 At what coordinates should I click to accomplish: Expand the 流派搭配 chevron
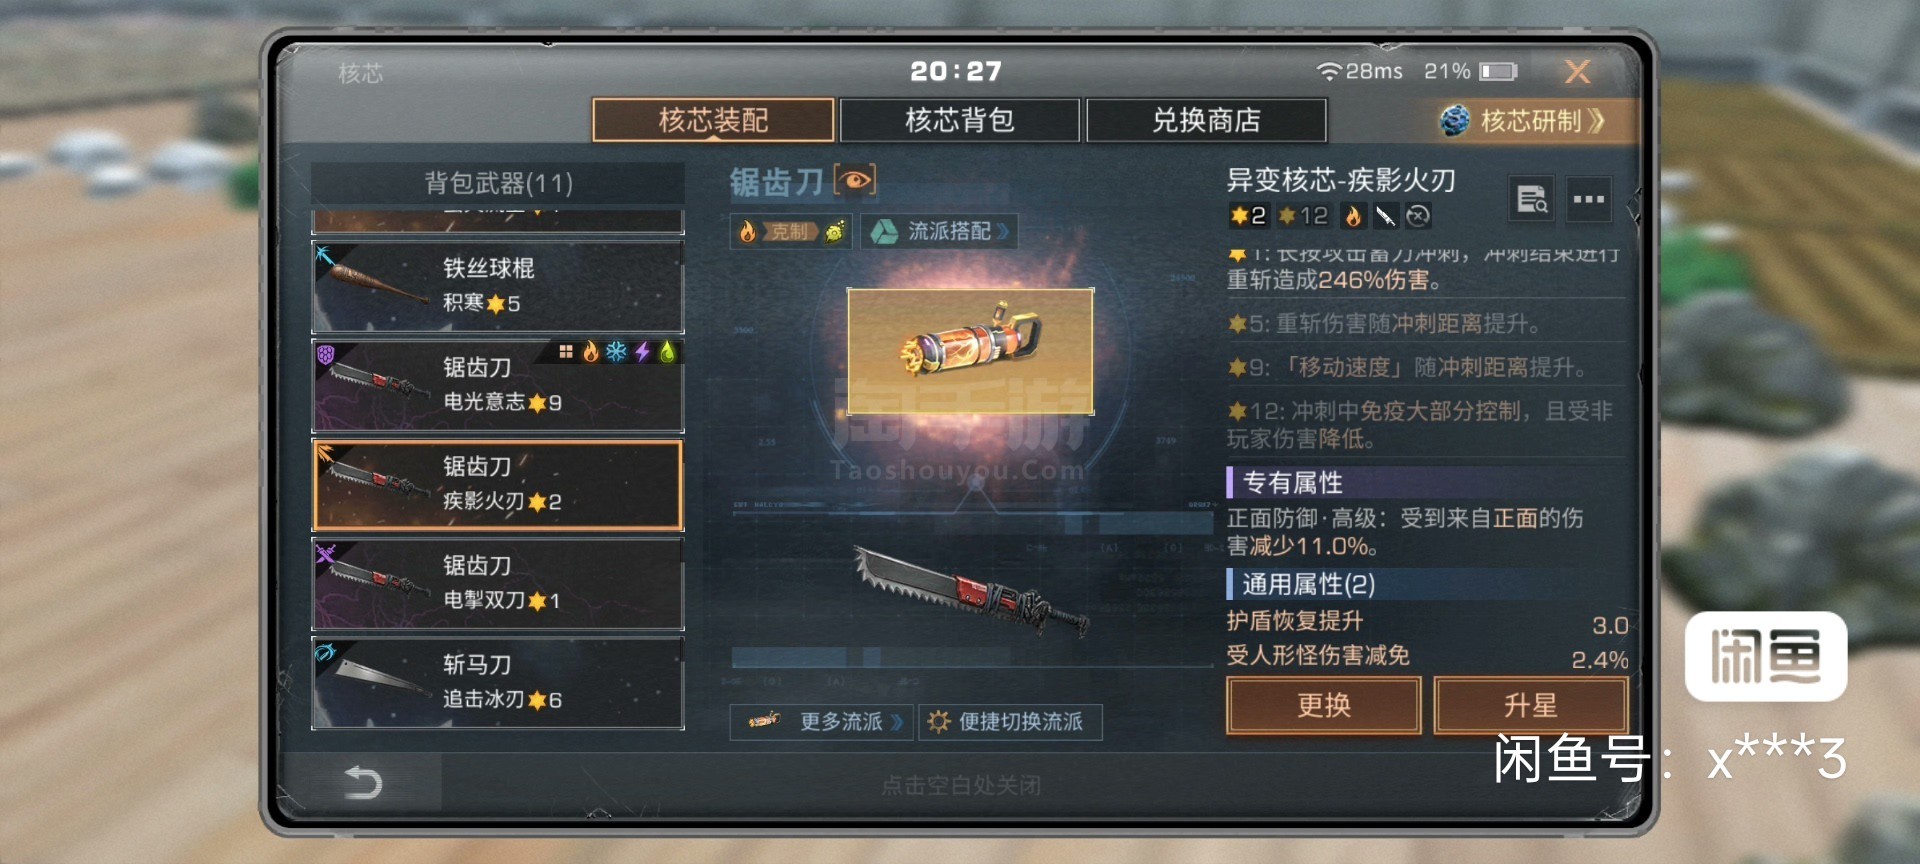pyautogui.click(x=1002, y=232)
